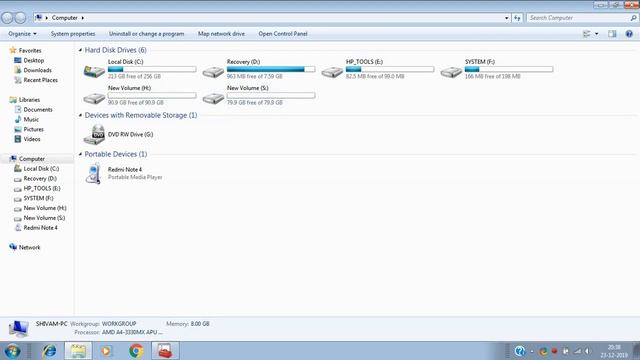The height and width of the screenshot is (360, 640).
Task: Go back with the Back arrow button
Action: pyautogui.click(x=7, y=18)
